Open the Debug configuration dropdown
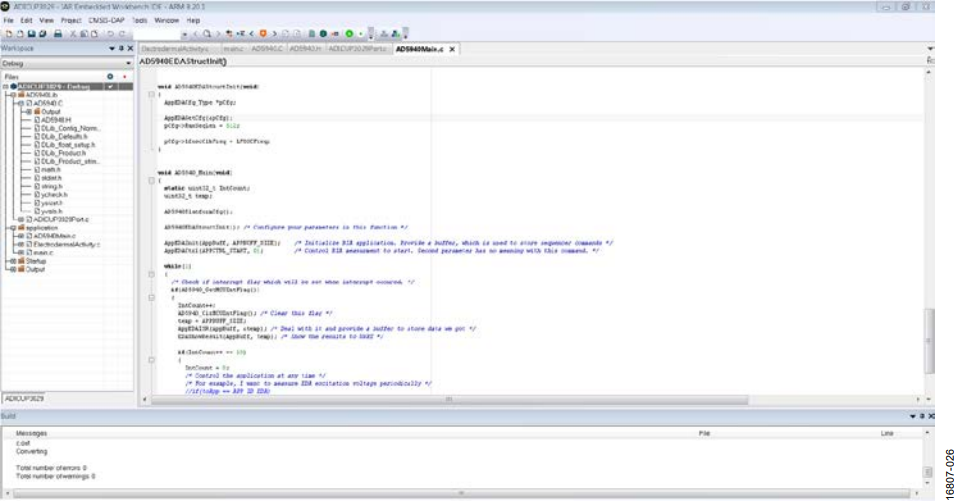954x501 pixels. tap(67, 63)
